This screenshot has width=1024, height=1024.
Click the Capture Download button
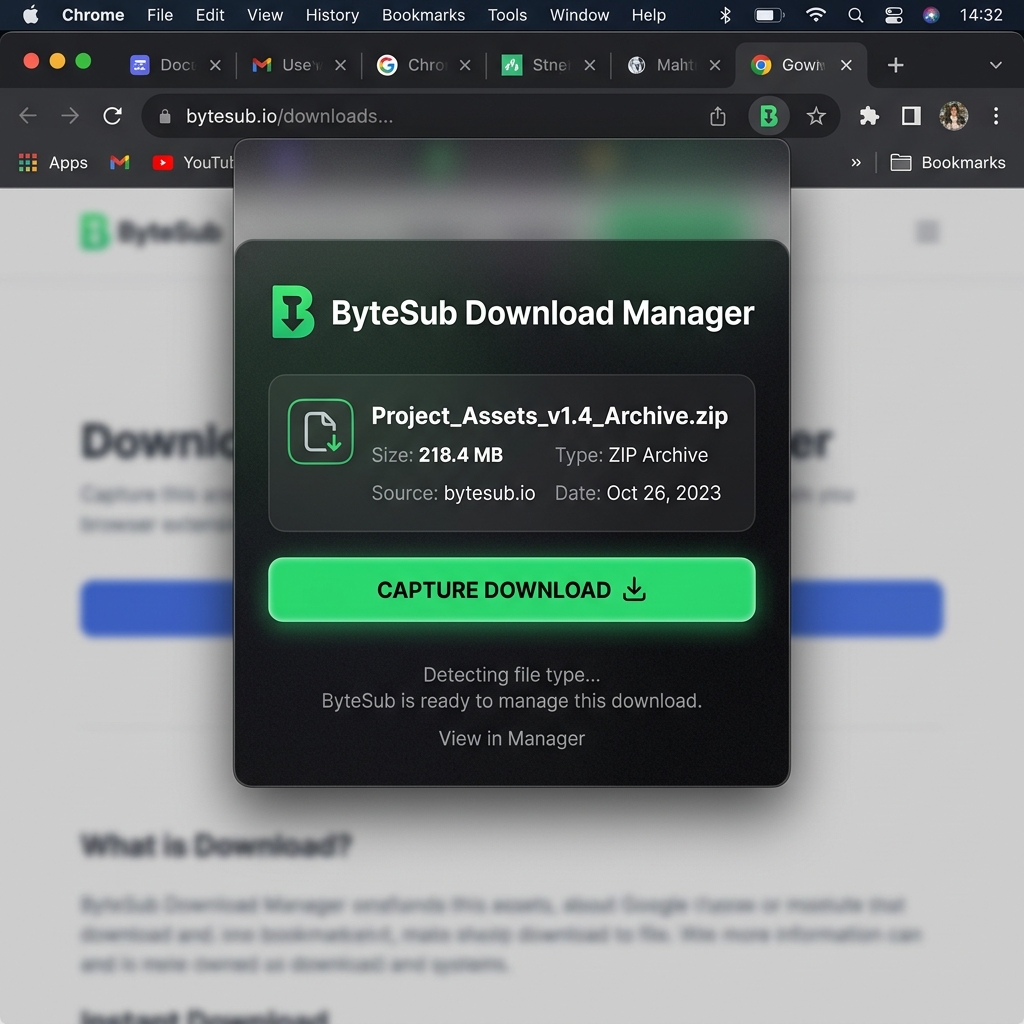click(511, 590)
